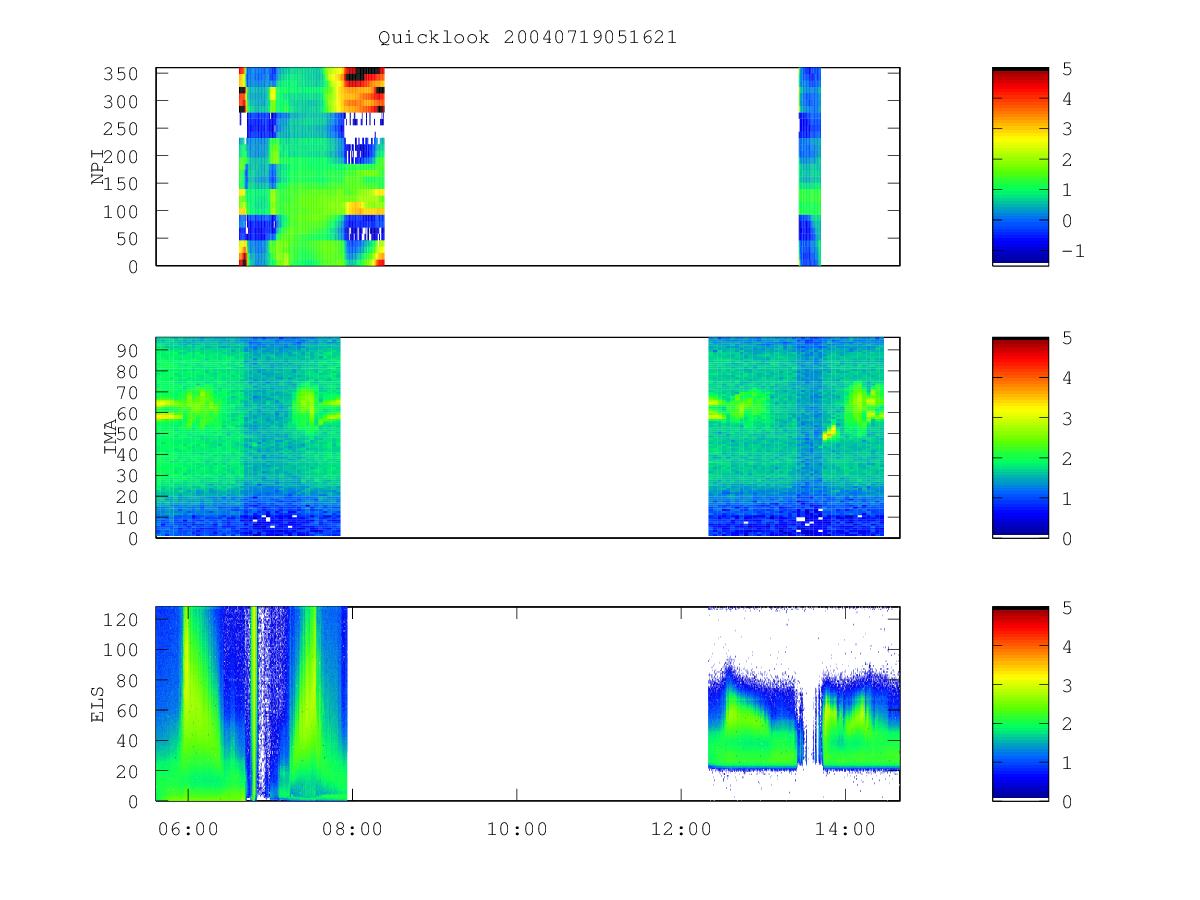Viewport: 1200px width, 900px height.
Task: Click the narrow NPI data strip near 13:30
Action: point(810,167)
